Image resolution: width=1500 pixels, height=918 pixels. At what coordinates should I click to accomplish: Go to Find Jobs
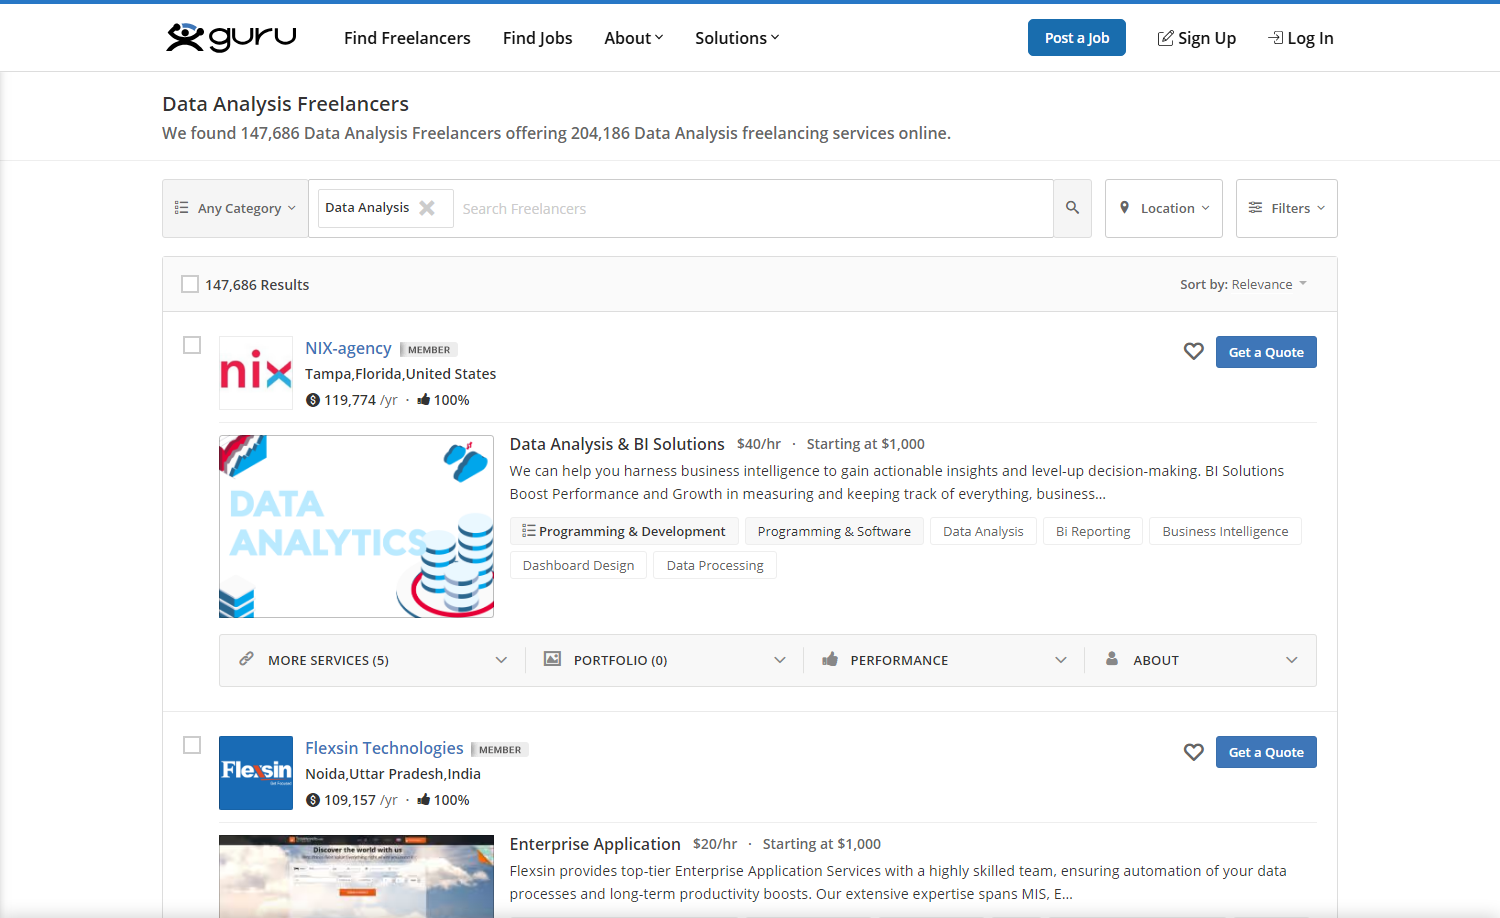[538, 38]
